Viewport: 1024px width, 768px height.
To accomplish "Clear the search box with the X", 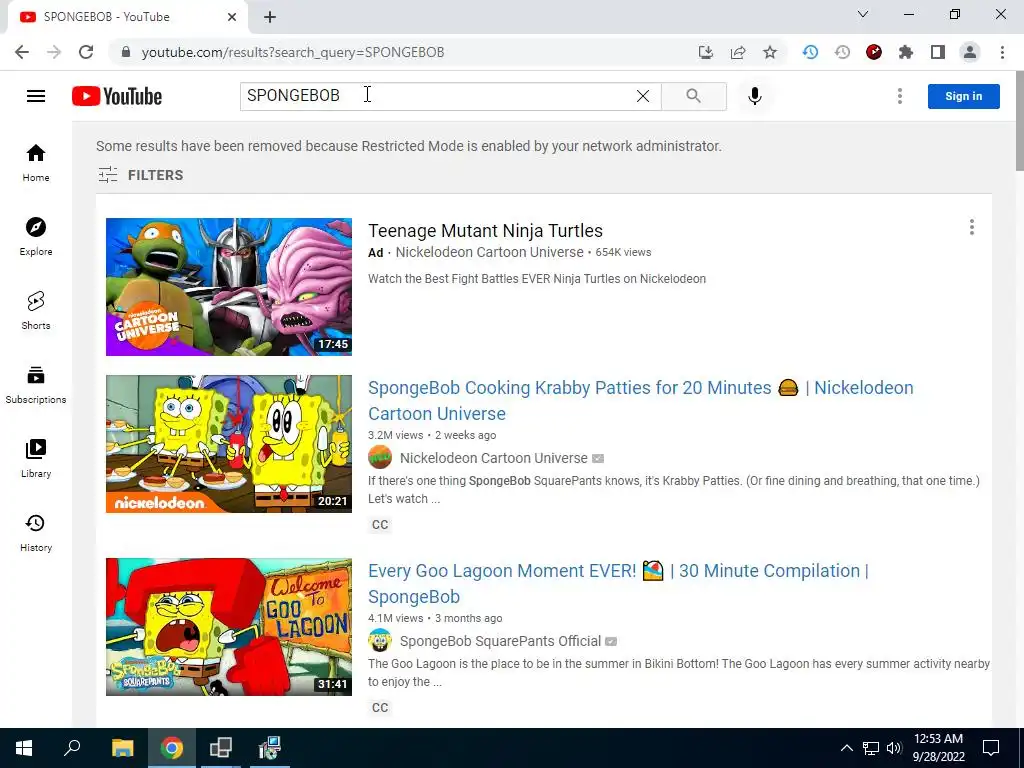I will (x=643, y=96).
